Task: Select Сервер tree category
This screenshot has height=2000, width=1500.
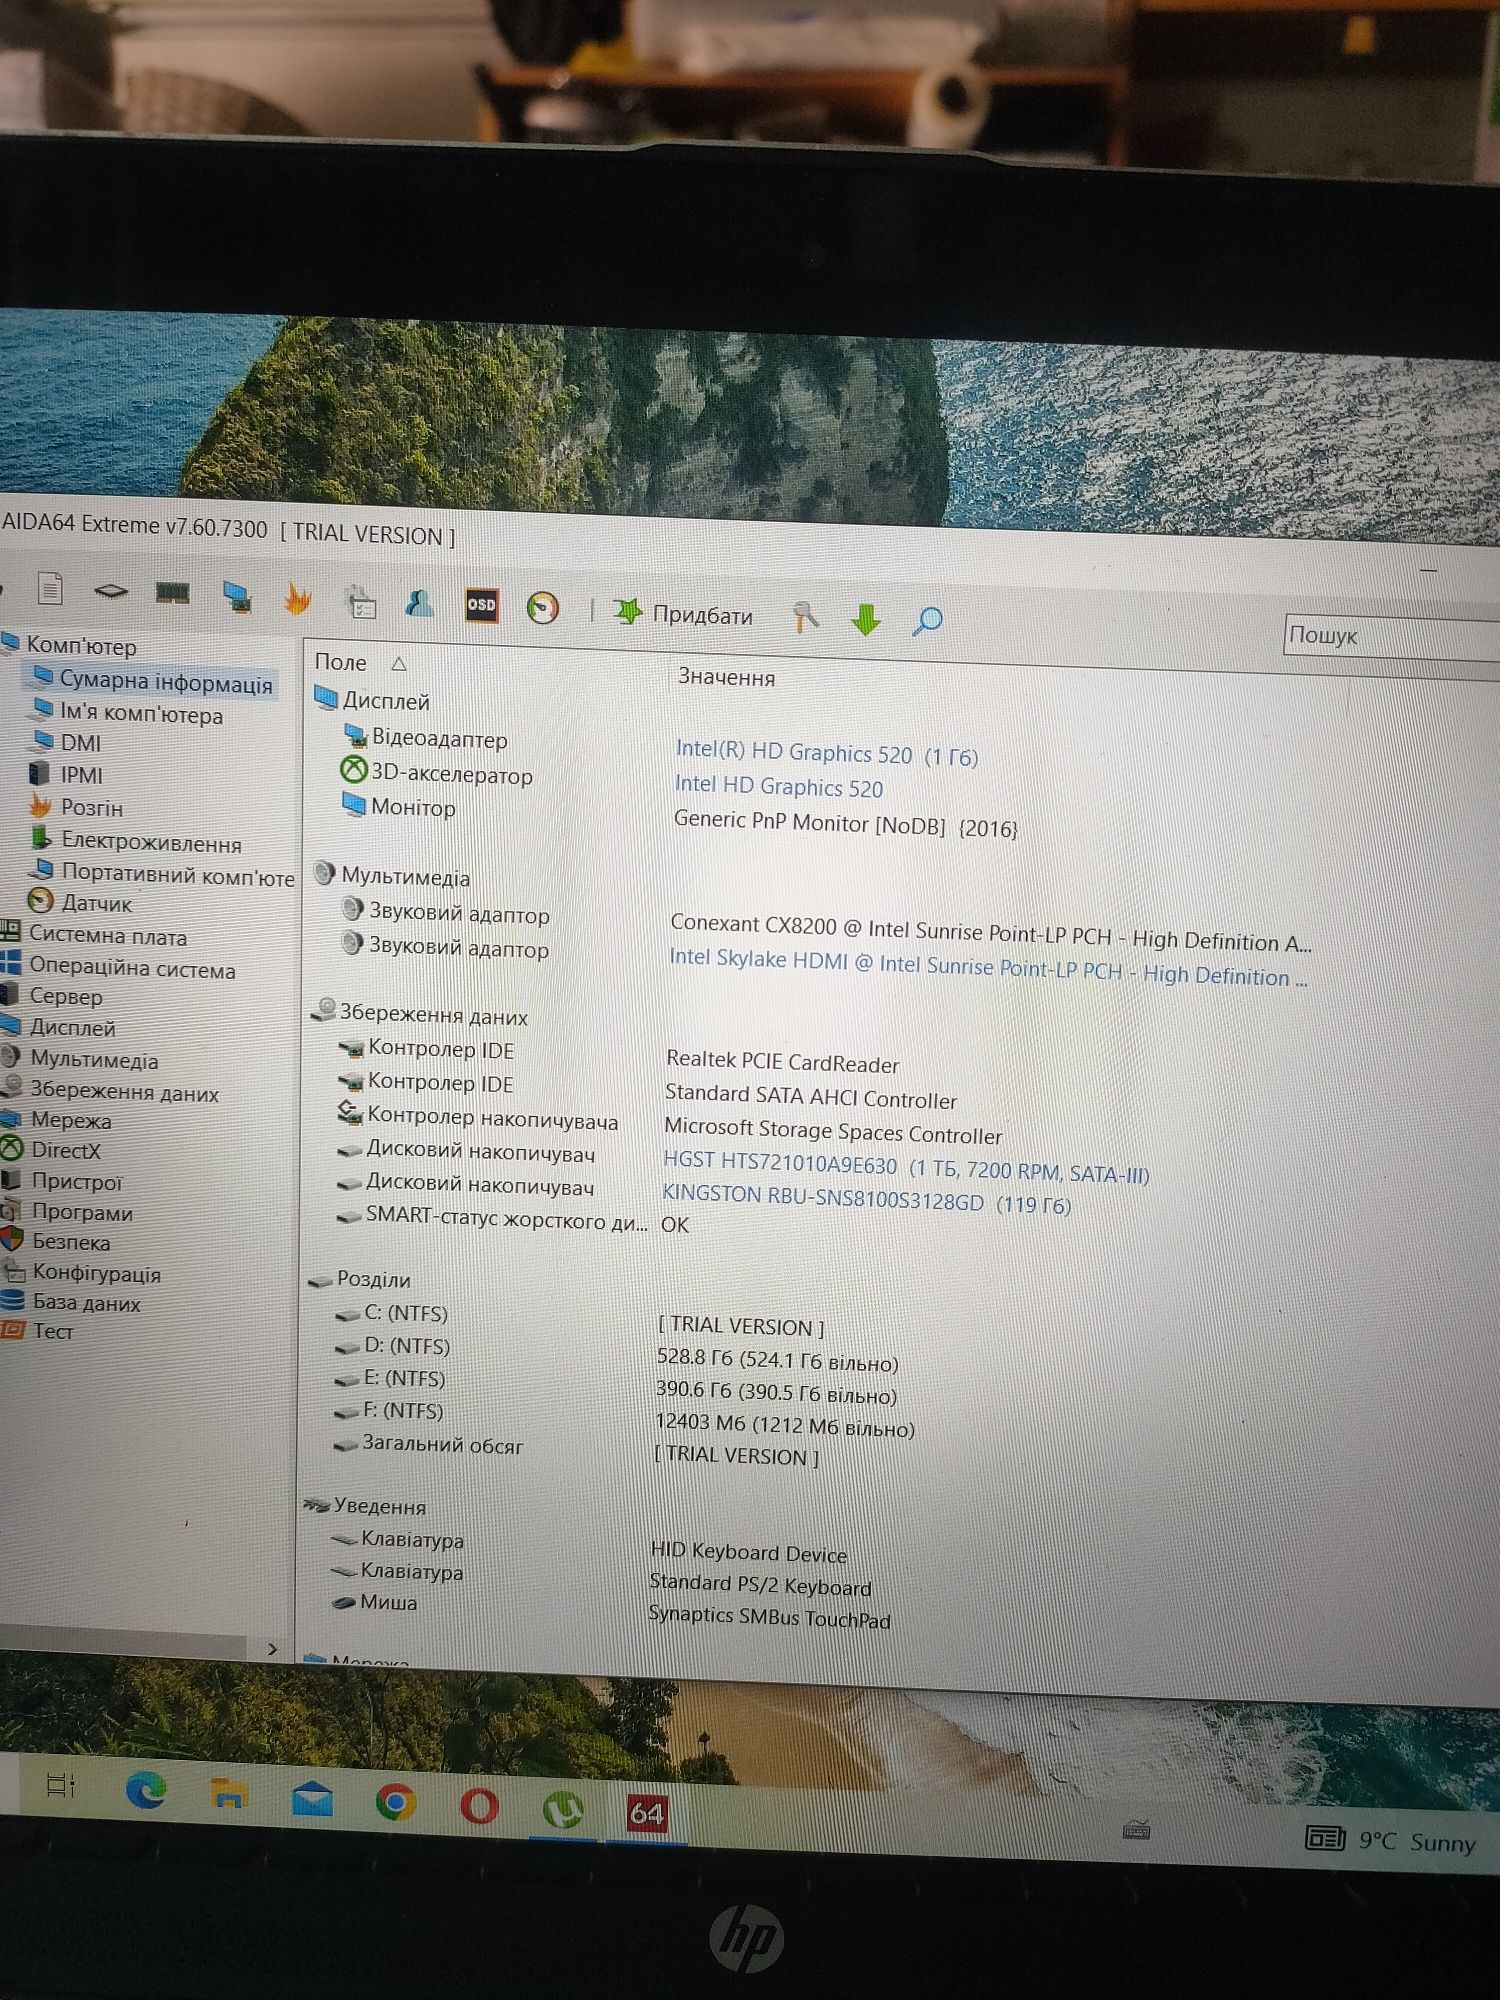Action: coord(52,996)
